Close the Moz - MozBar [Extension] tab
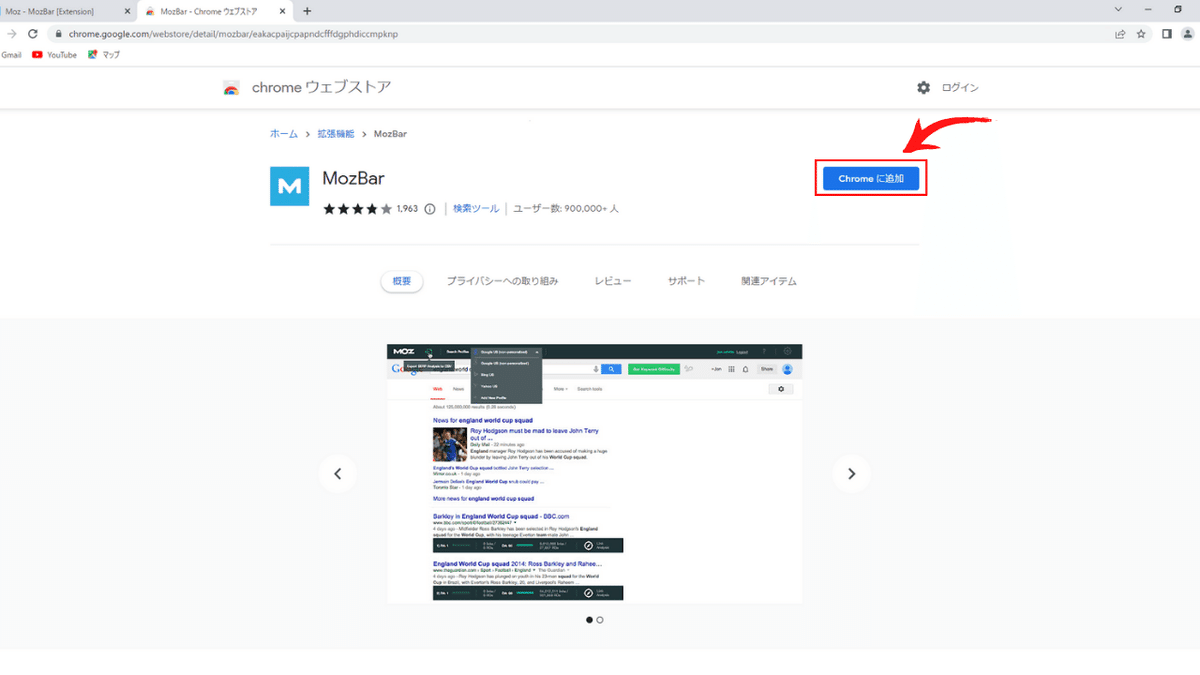 (128, 11)
